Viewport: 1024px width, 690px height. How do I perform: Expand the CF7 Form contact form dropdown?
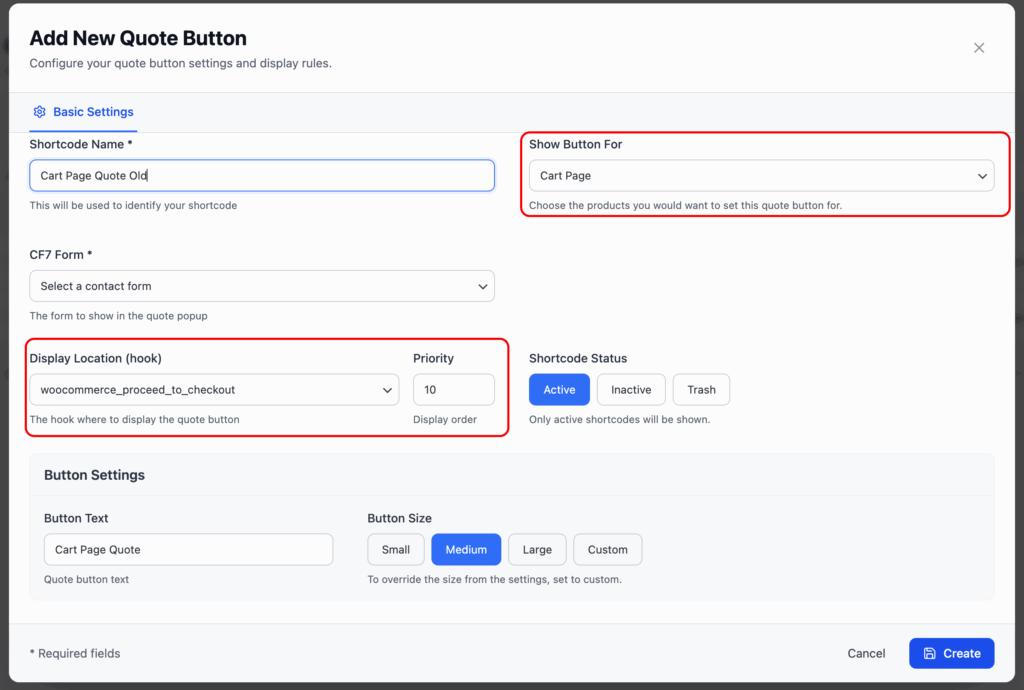(262, 286)
